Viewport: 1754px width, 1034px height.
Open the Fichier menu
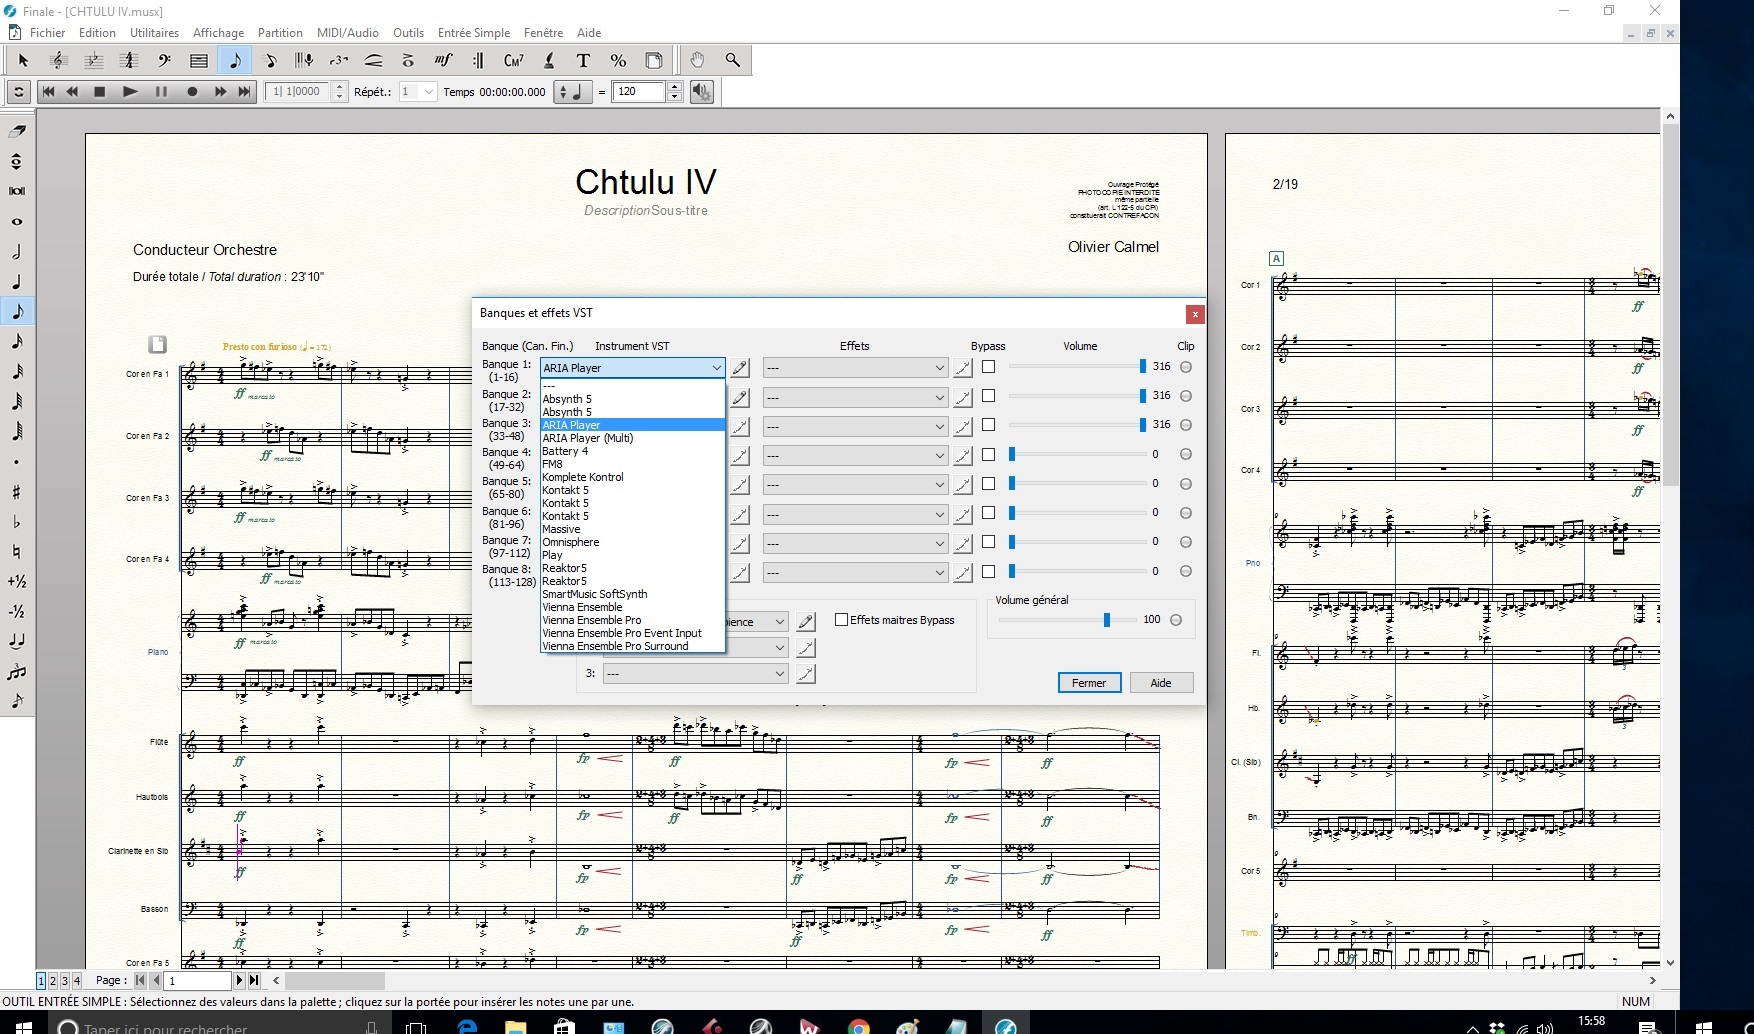47,33
